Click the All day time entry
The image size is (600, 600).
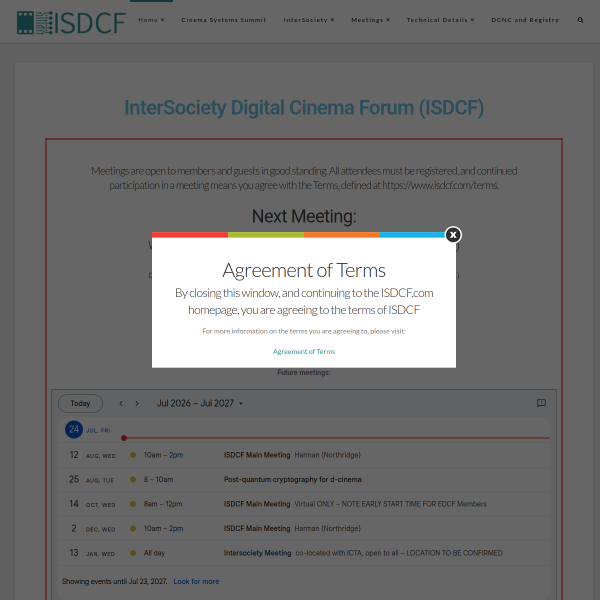click(154, 553)
